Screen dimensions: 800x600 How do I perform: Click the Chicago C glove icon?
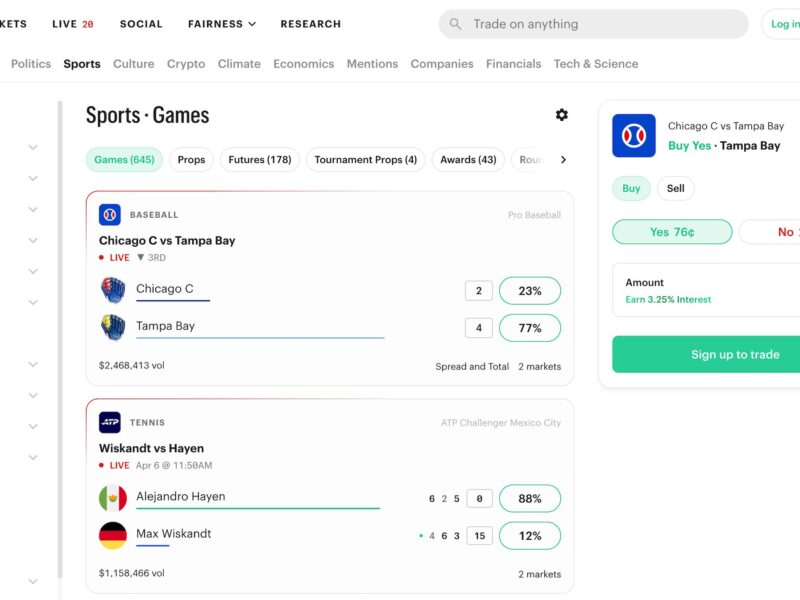click(x=113, y=290)
